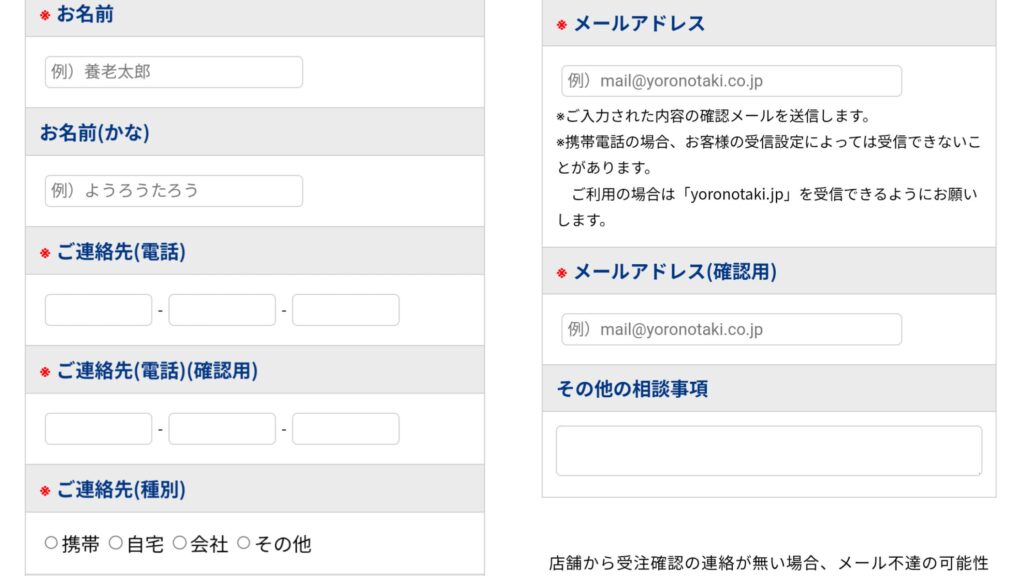Screen dimensions: 1024x576
Task: Click the メールアドレス(確認用) confirmation input
Action: tap(731, 329)
